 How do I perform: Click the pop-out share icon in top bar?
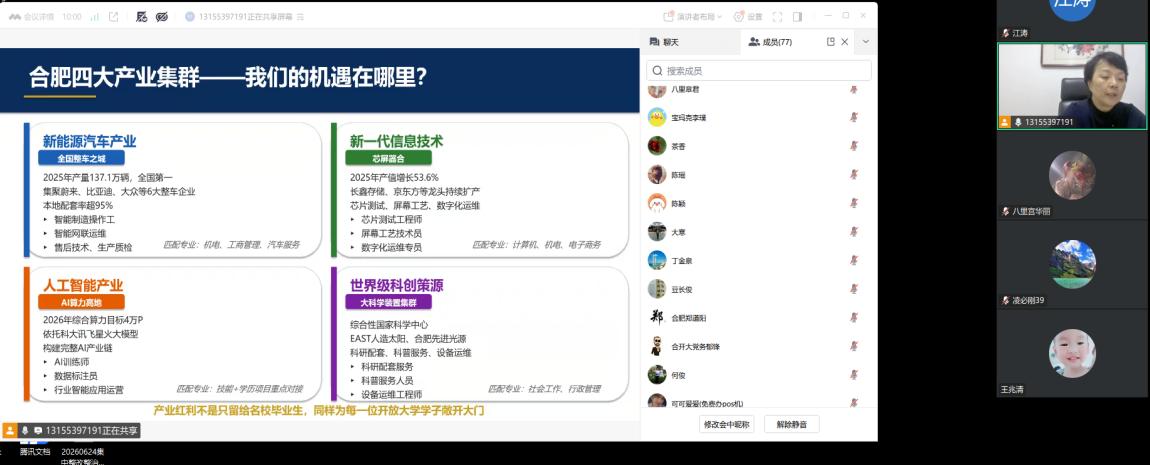113,16
